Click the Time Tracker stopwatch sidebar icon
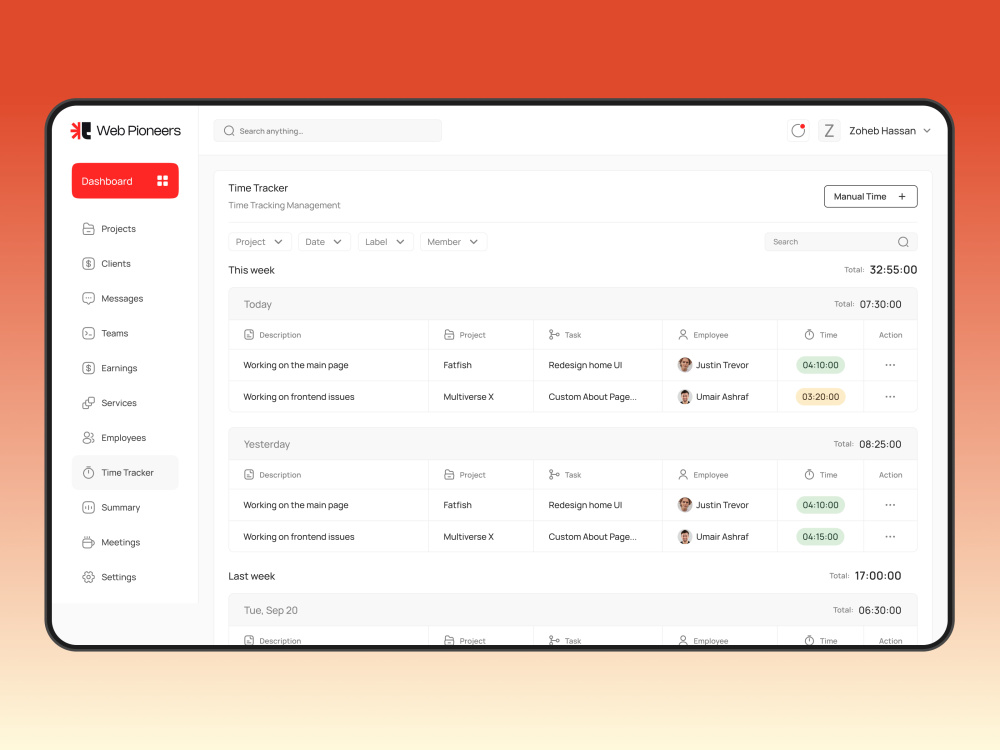The height and width of the screenshot is (750, 1000). pos(88,473)
